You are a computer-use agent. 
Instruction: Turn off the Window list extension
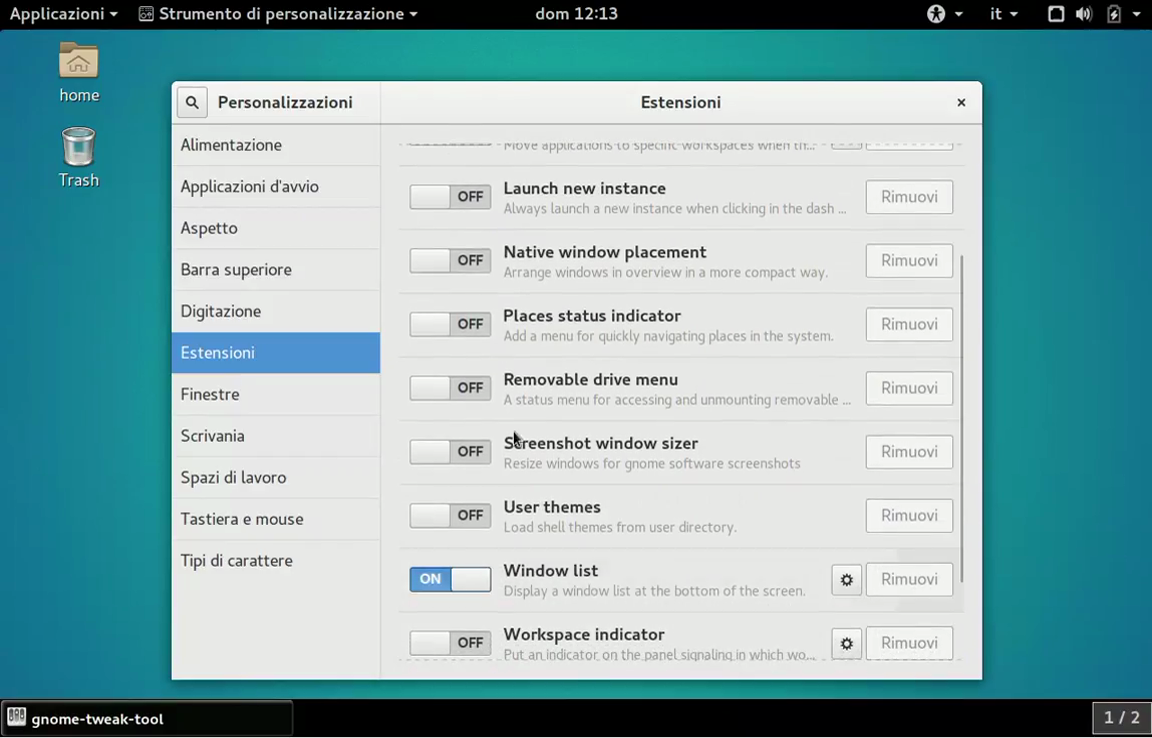click(450, 580)
